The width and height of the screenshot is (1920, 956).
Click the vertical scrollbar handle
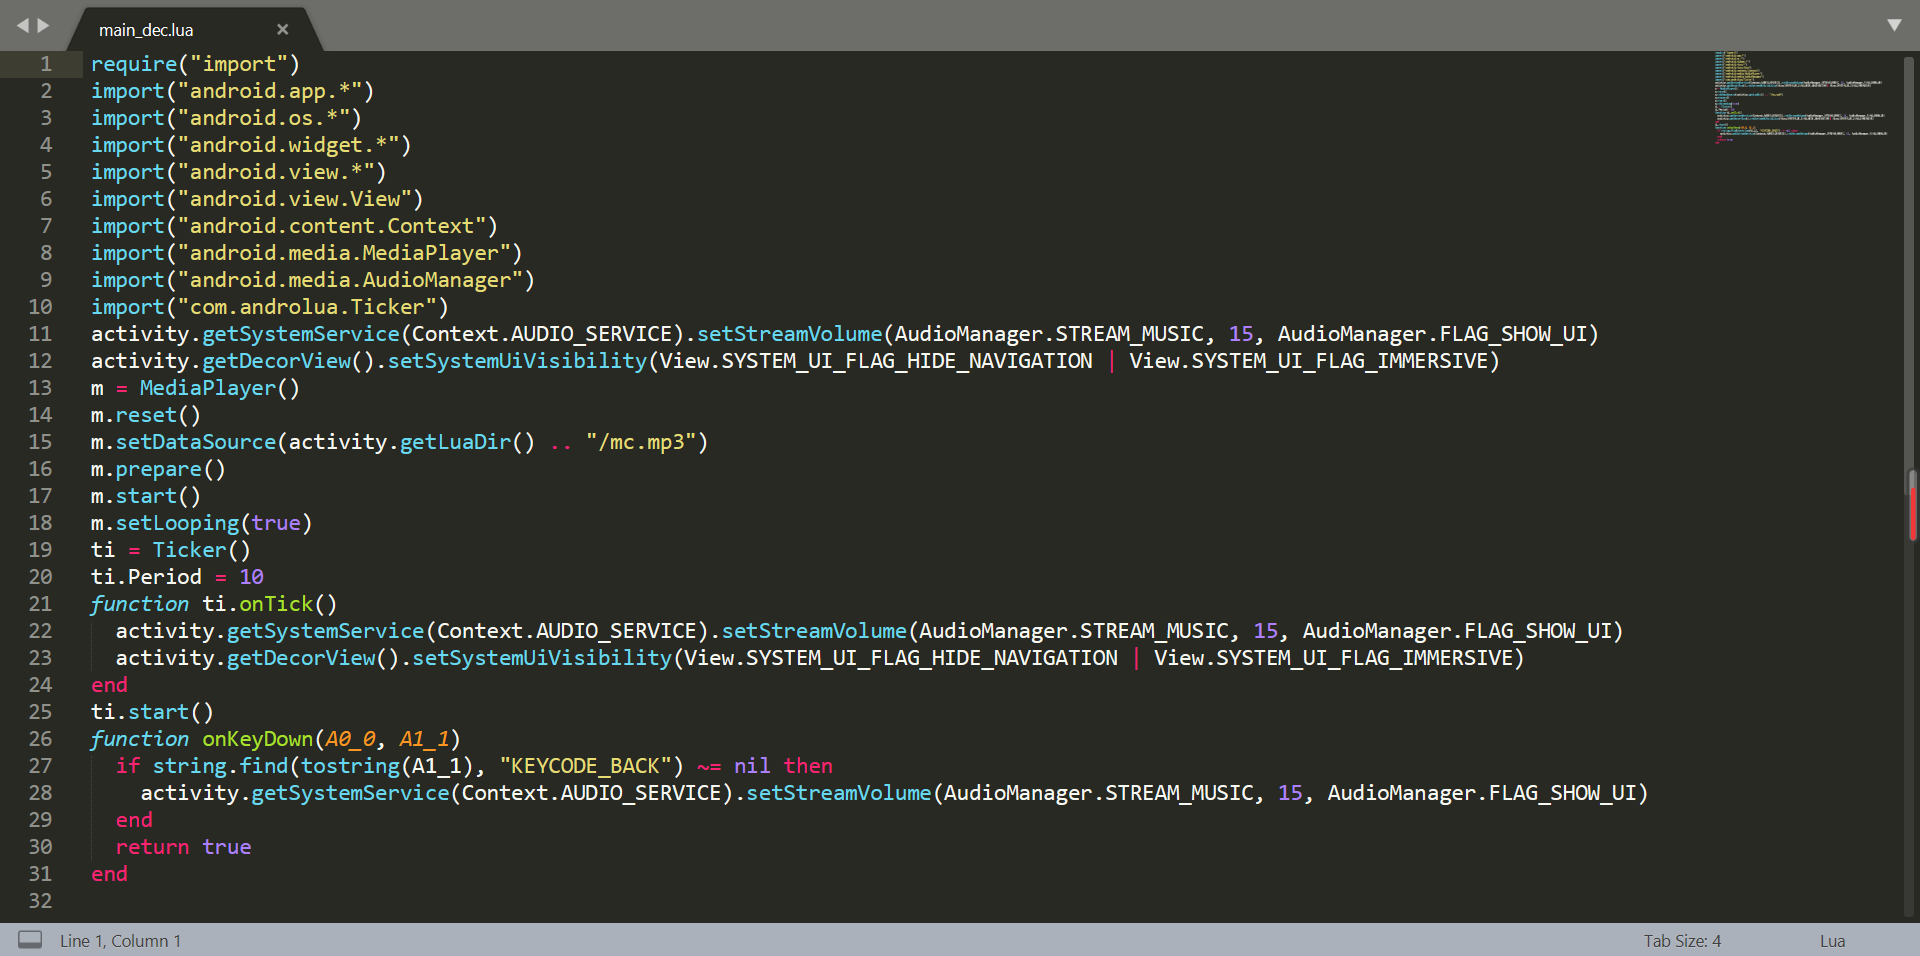coord(1912,507)
